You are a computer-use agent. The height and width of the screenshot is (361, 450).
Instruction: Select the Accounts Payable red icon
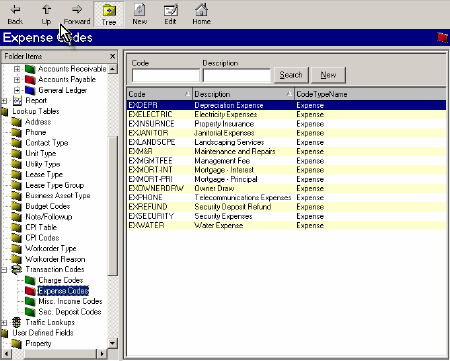[30, 80]
